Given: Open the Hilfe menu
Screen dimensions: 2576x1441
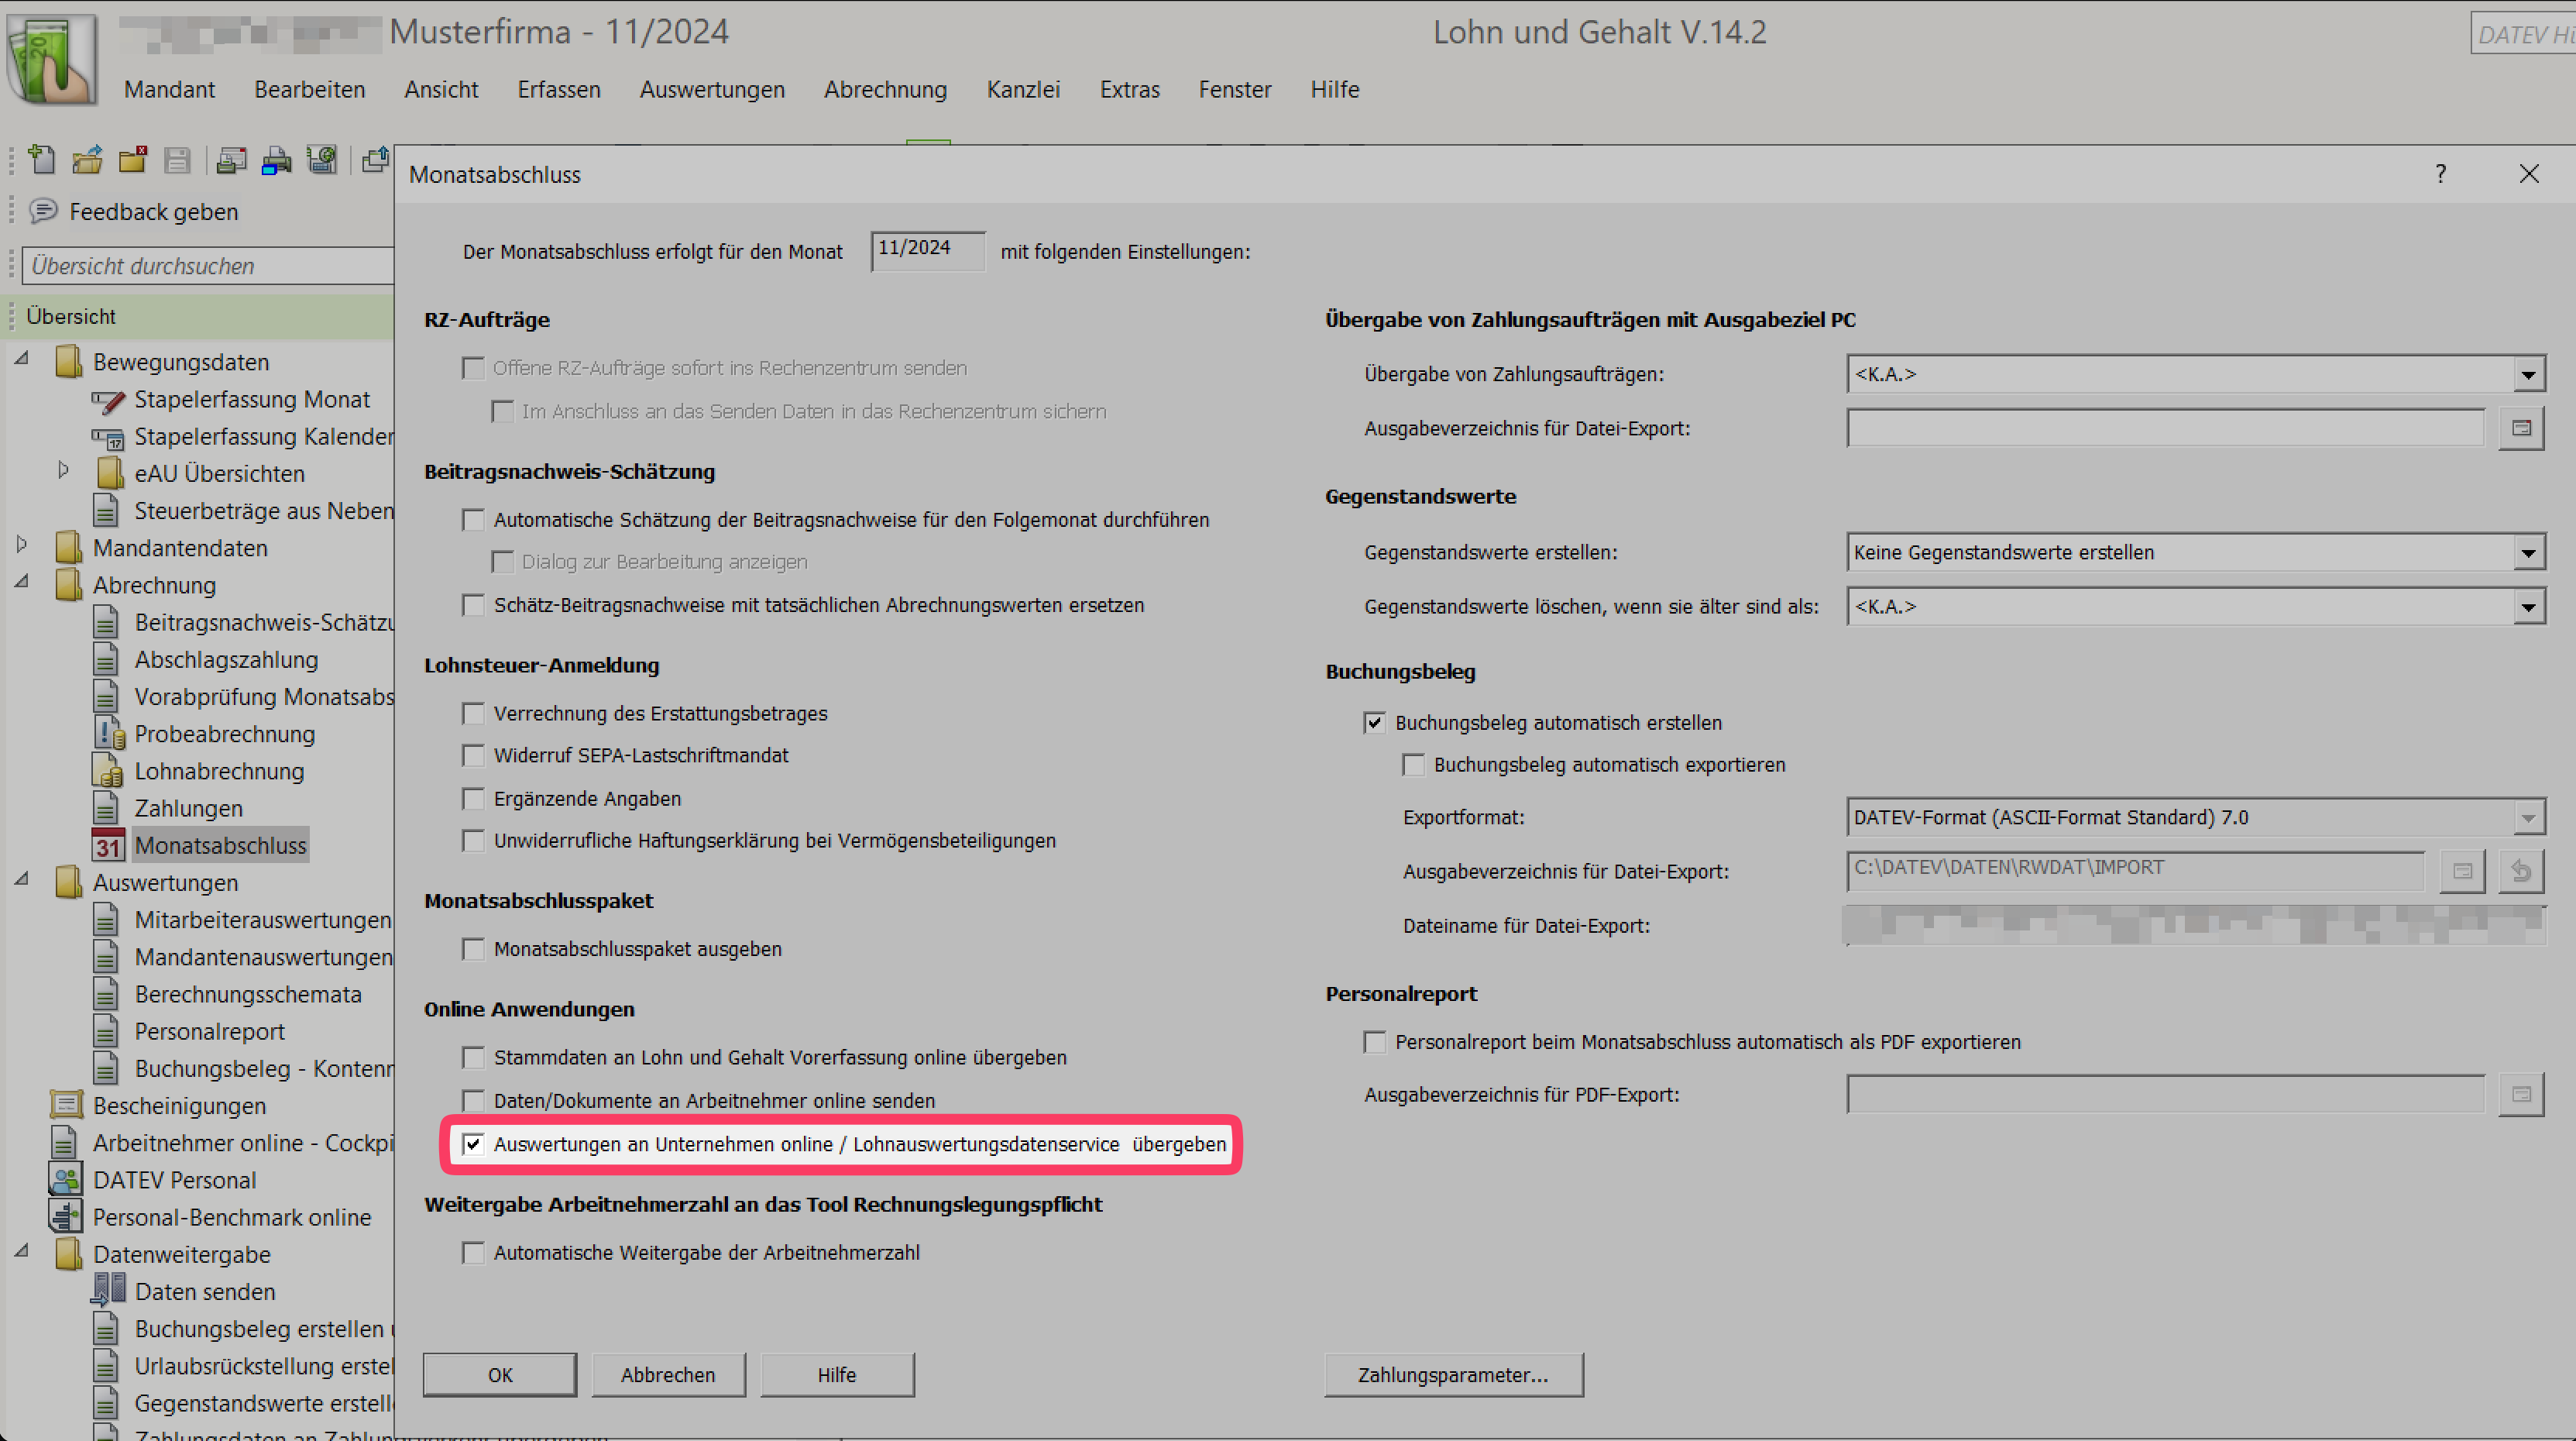Looking at the screenshot, I should click(x=1334, y=89).
